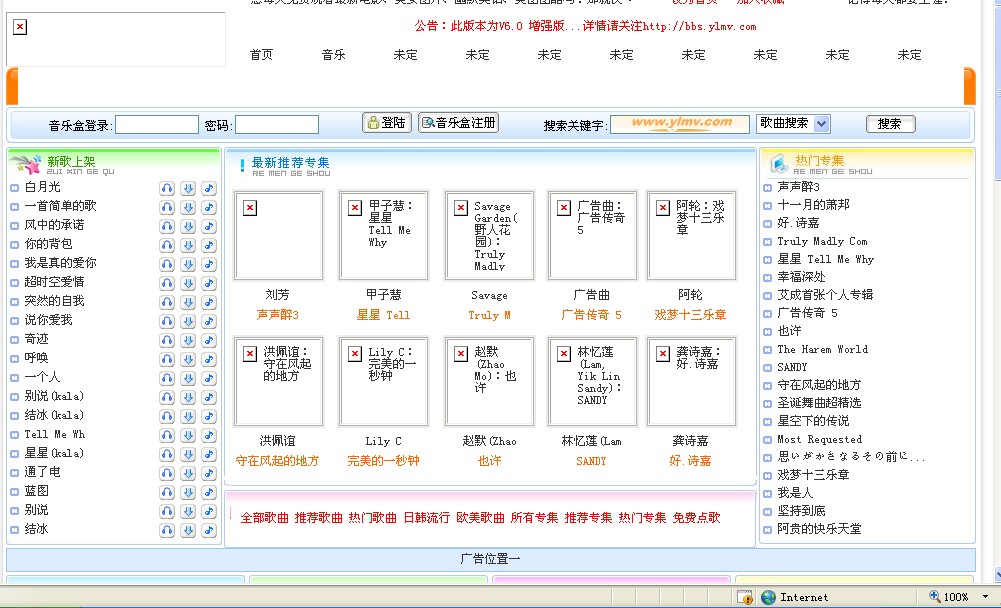Click the download arrow icon for 蓝图
Screen dimensions: 1001x608
(x=188, y=492)
